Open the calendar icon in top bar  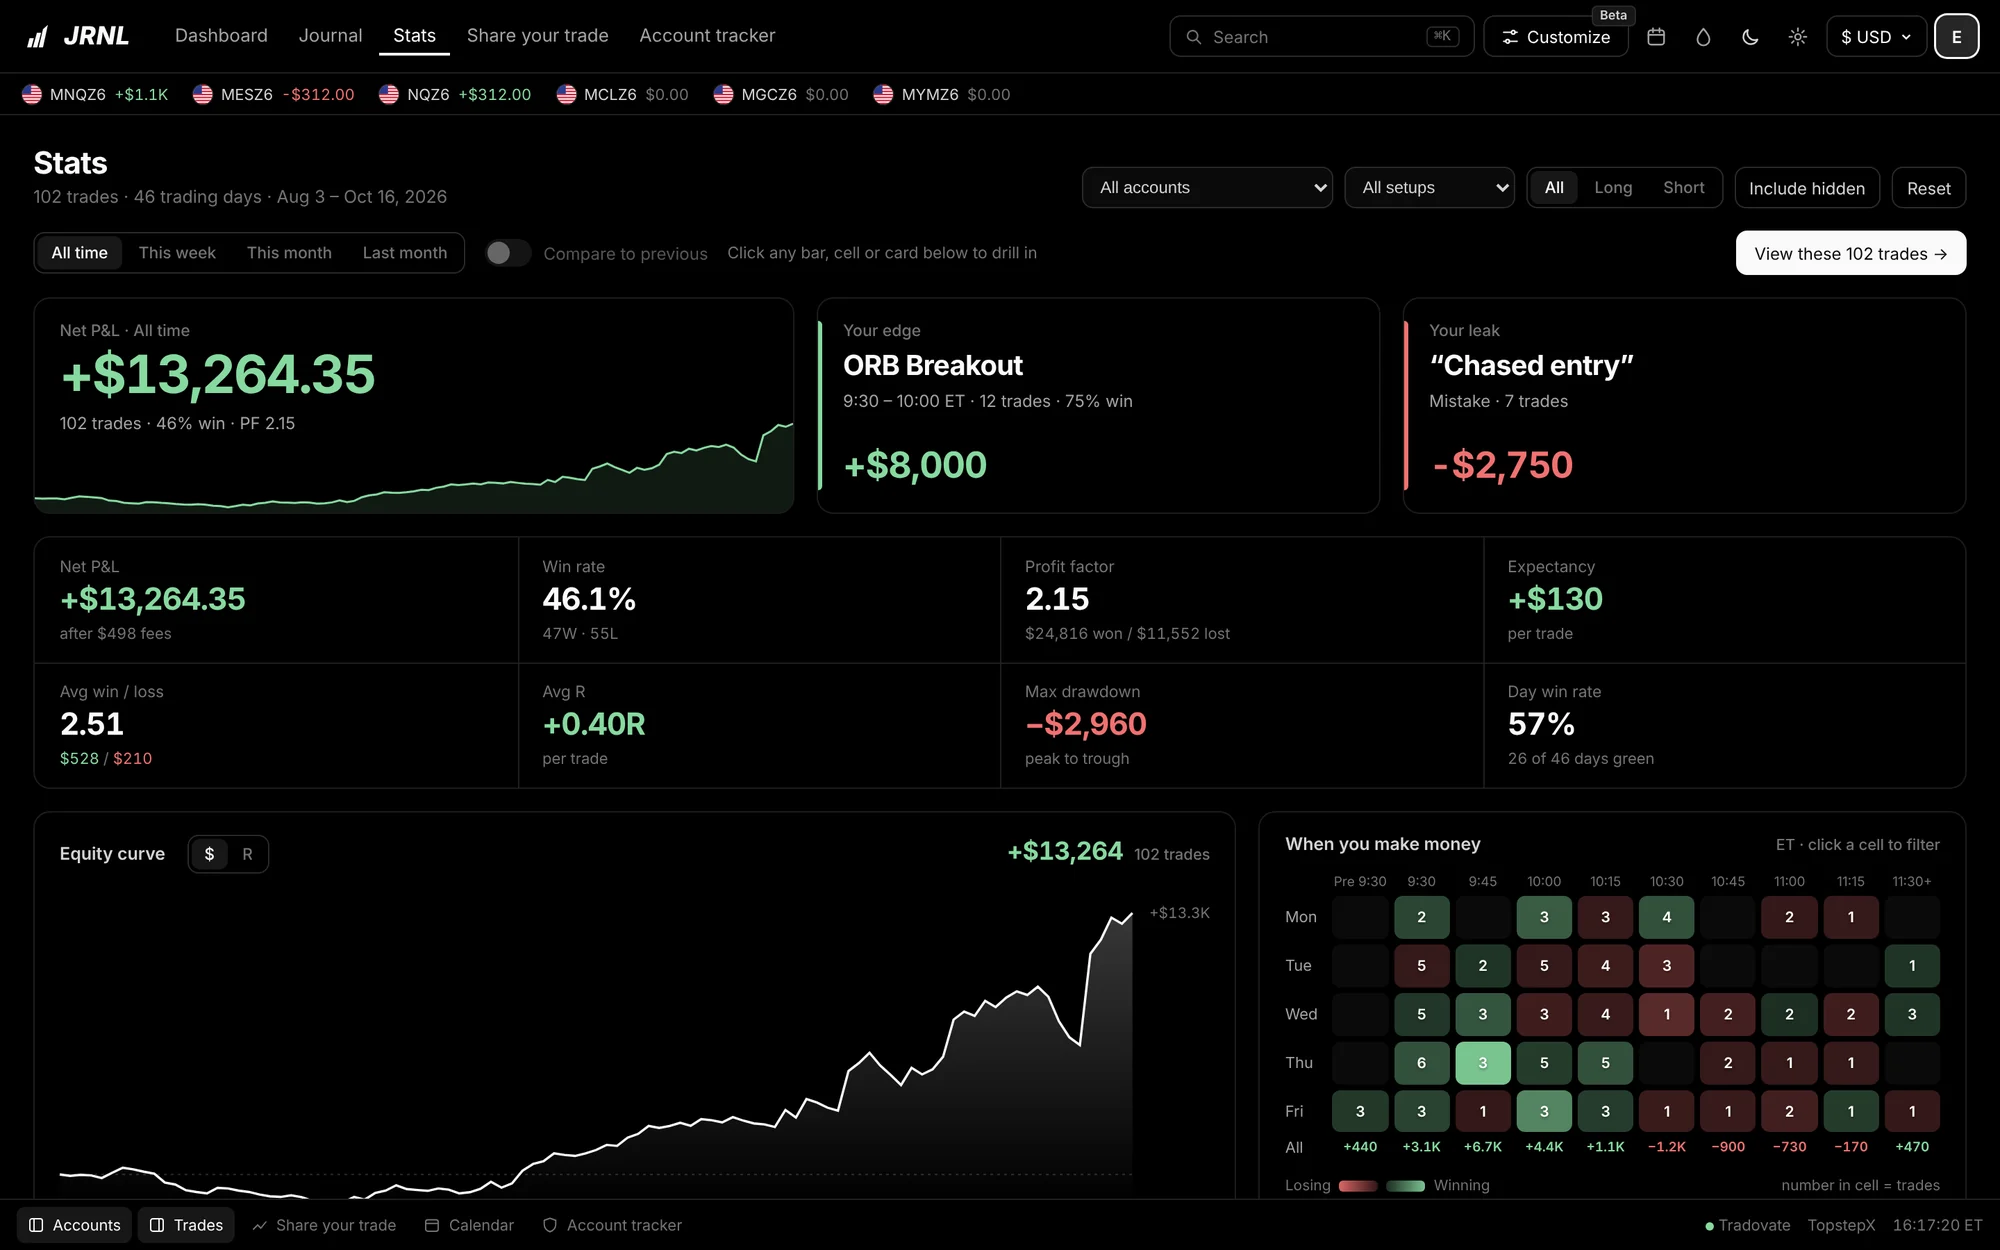(x=1656, y=37)
